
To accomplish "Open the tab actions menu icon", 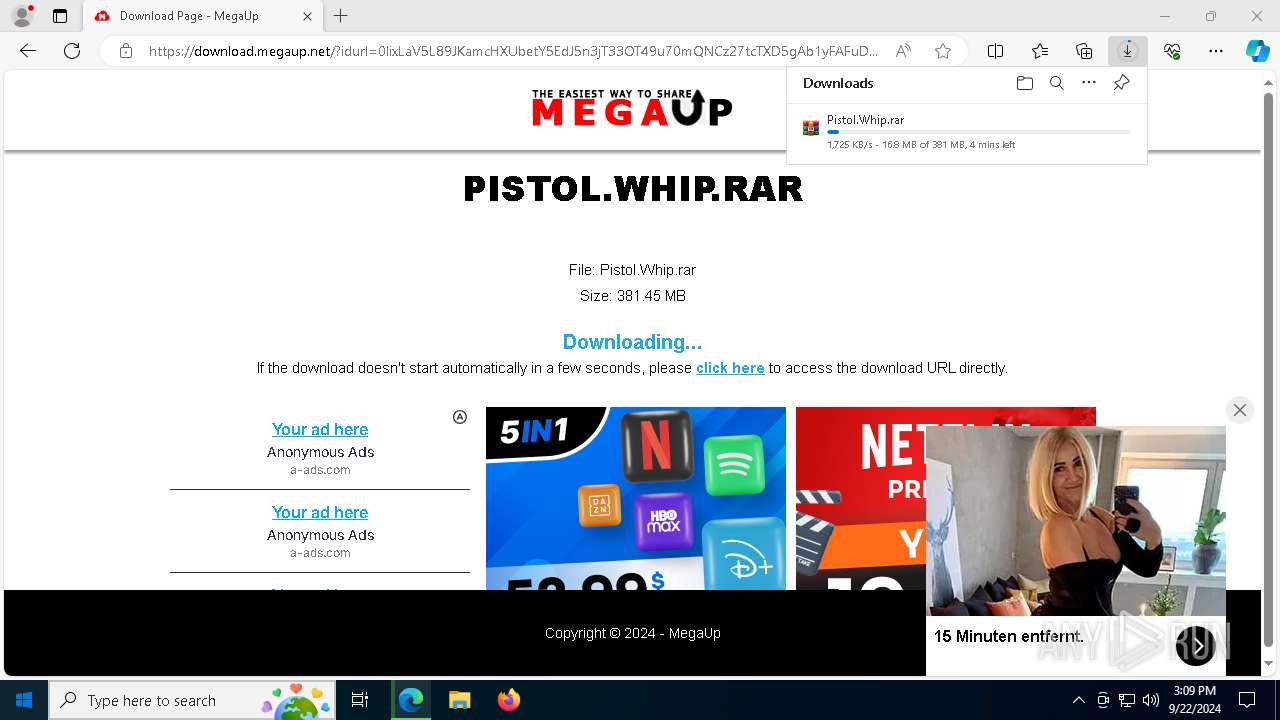I will pyautogui.click(x=60, y=16).
